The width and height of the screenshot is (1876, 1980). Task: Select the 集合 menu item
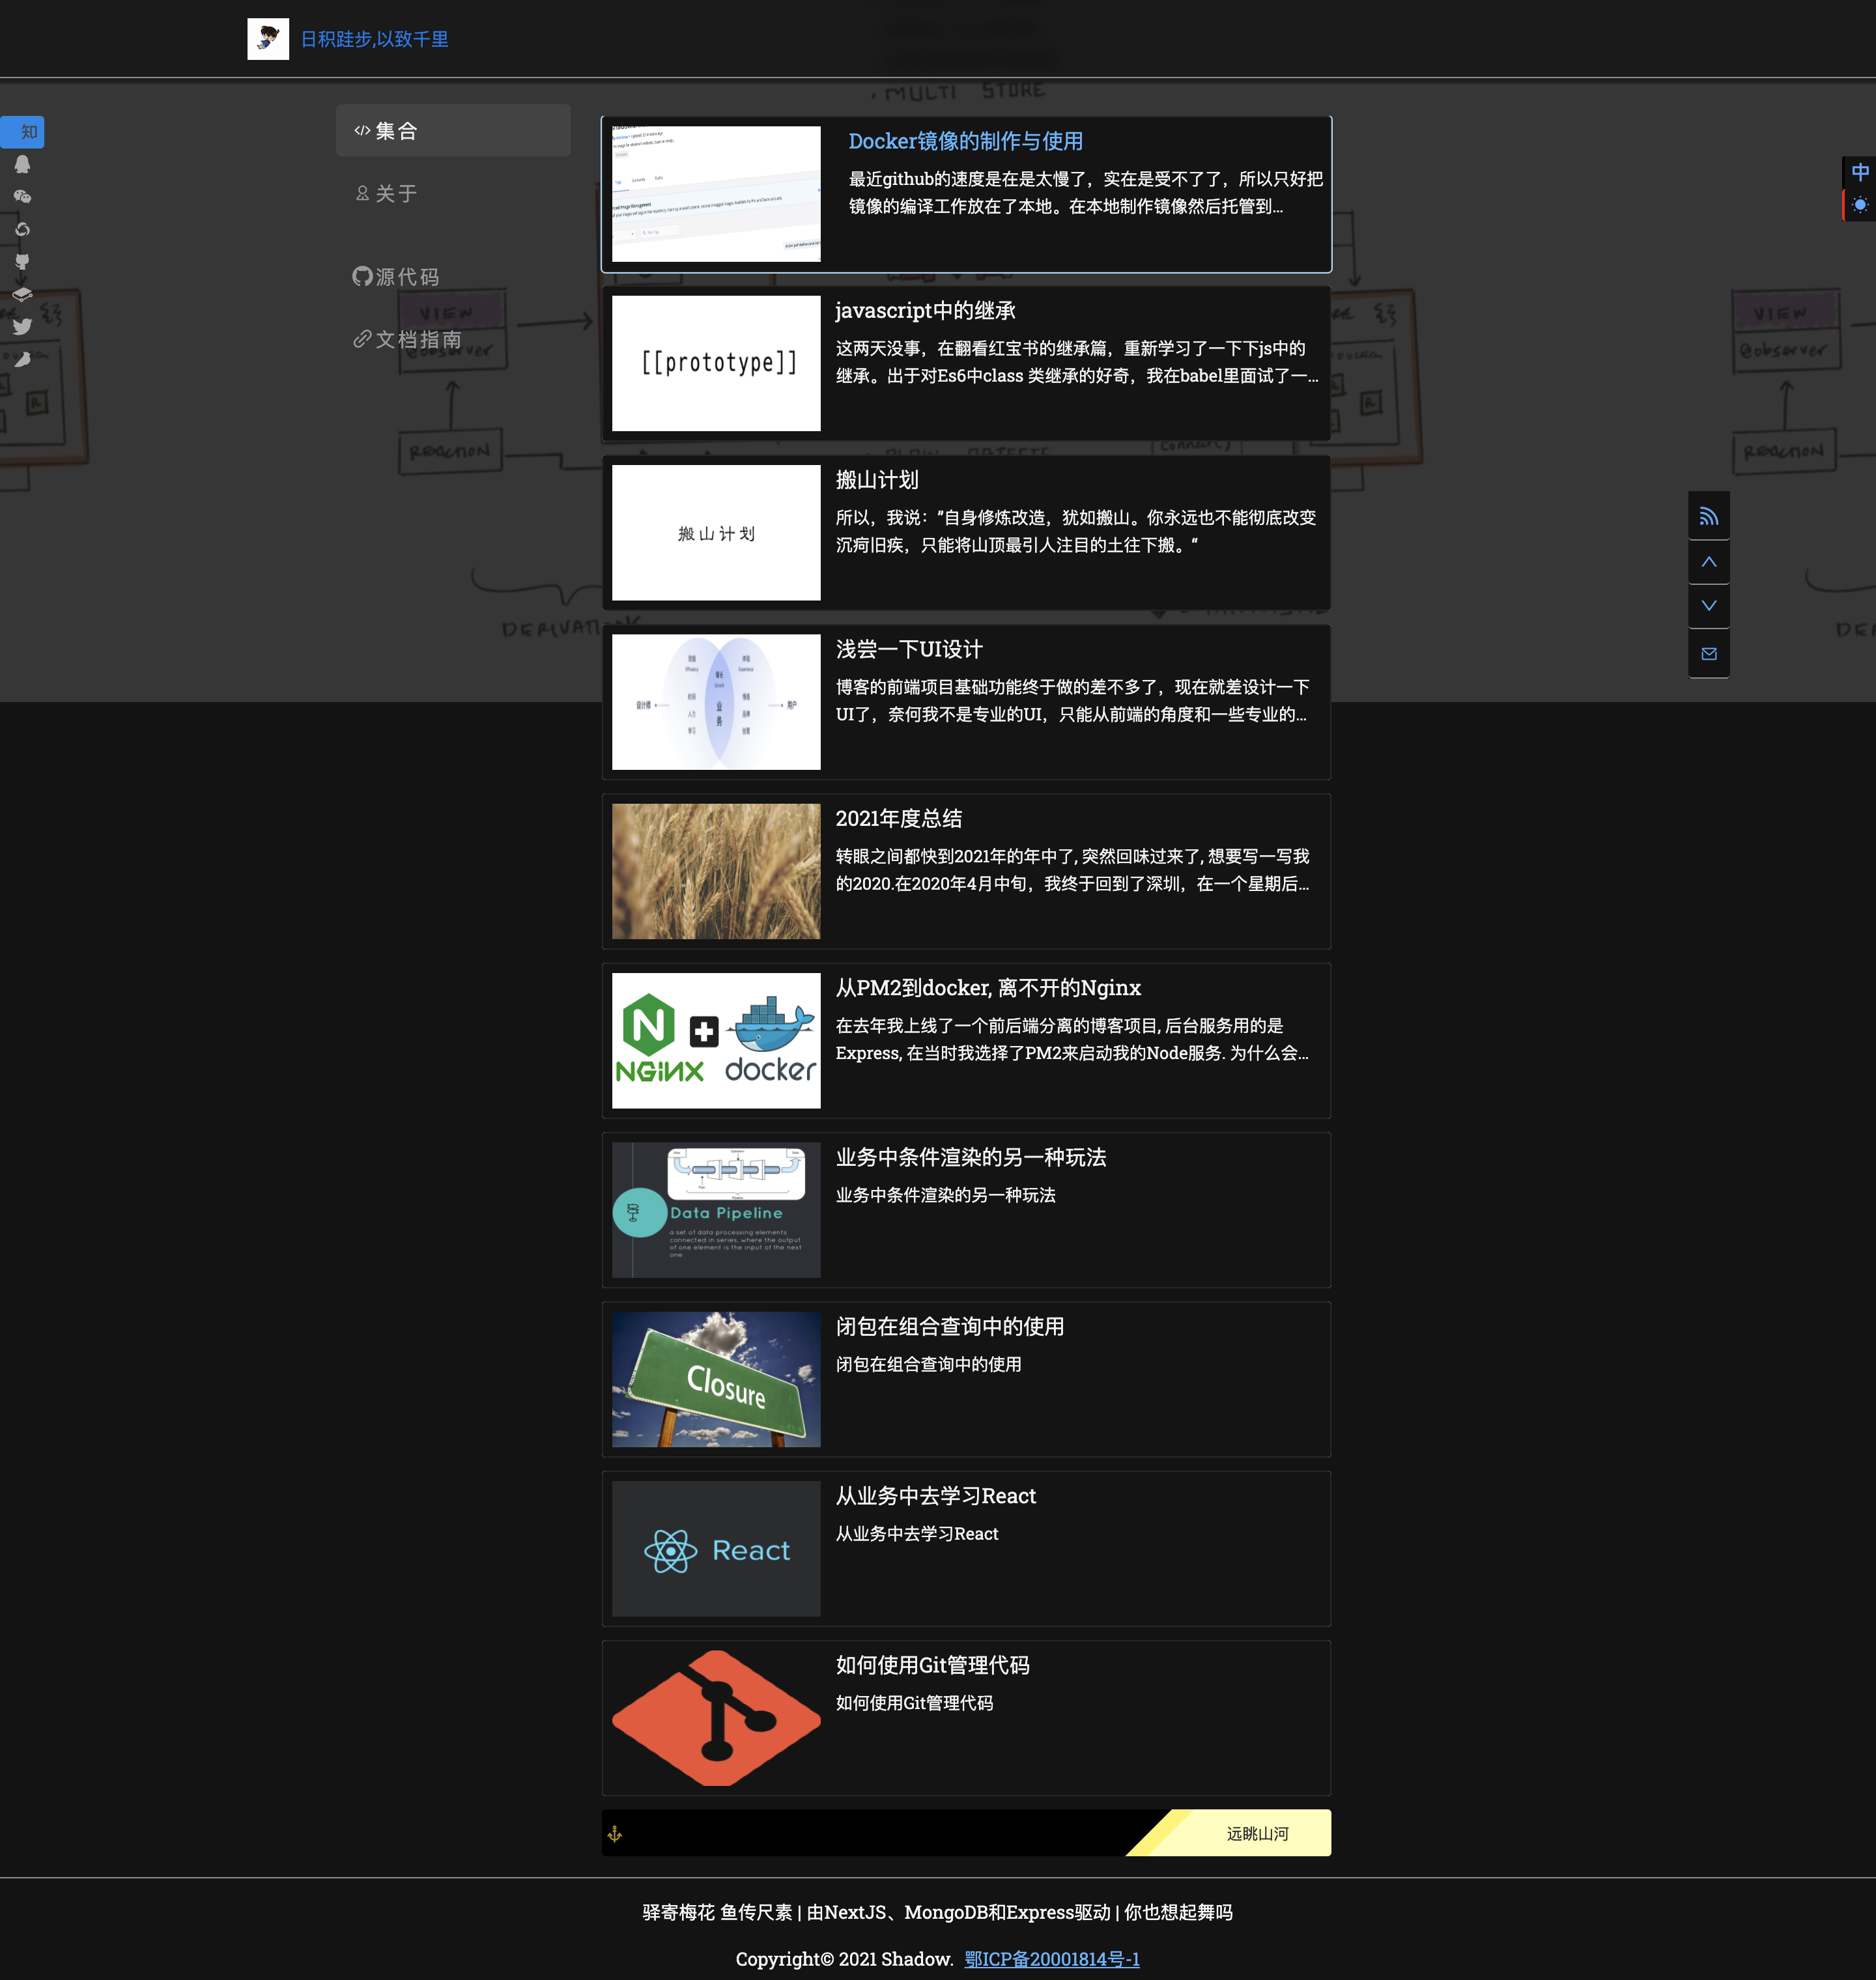pyautogui.click(x=452, y=131)
